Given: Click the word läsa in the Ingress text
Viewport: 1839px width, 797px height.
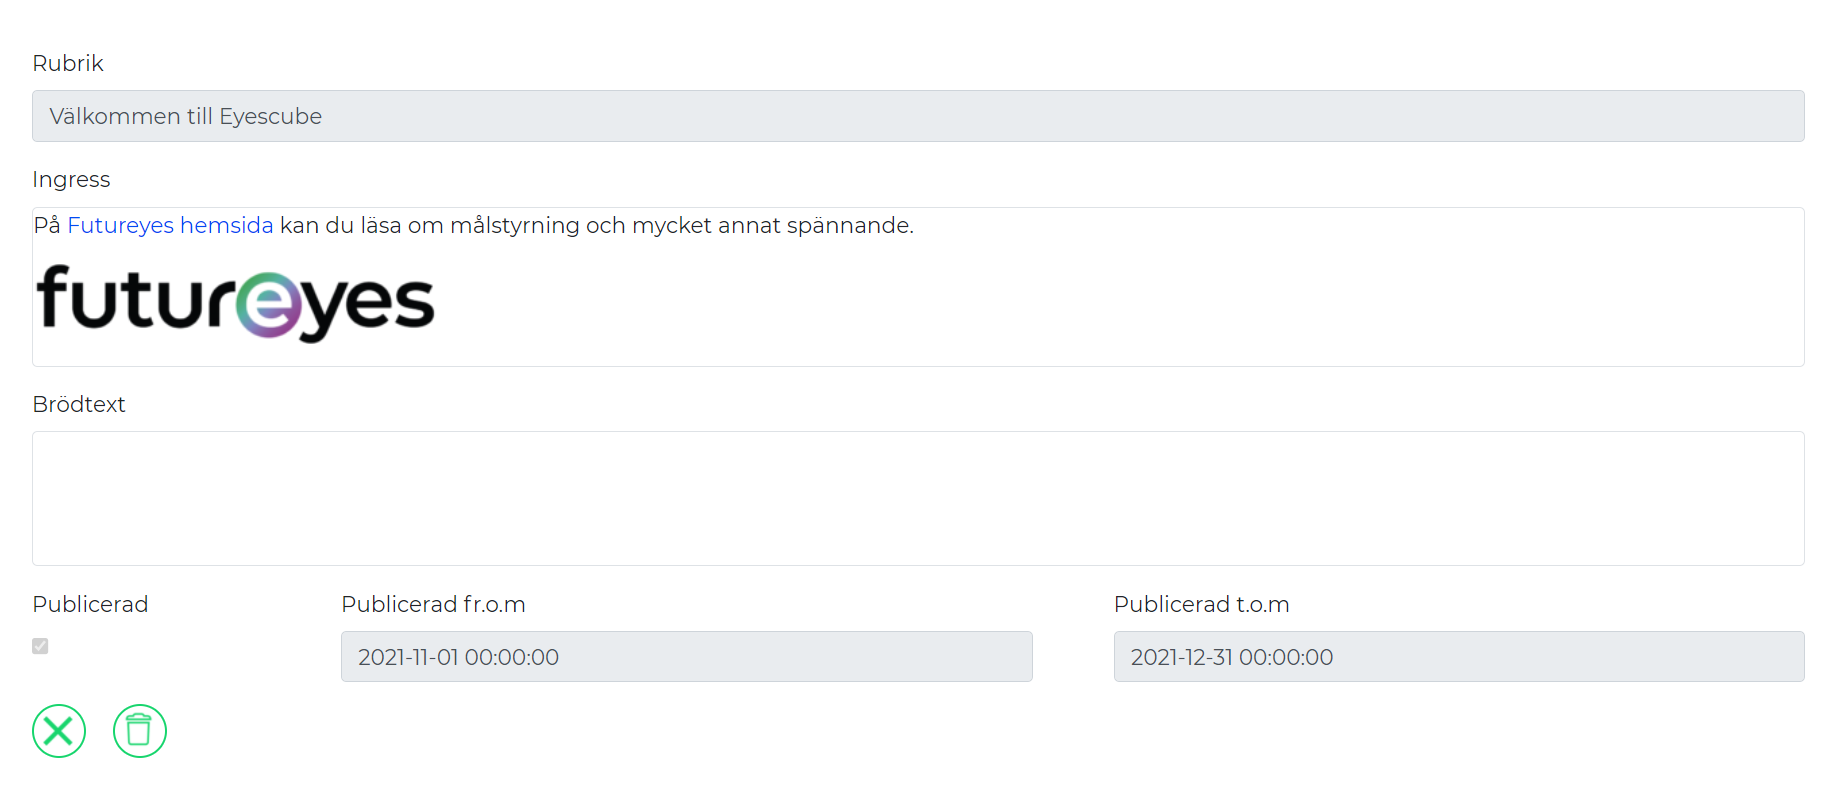Looking at the screenshot, I should [381, 225].
